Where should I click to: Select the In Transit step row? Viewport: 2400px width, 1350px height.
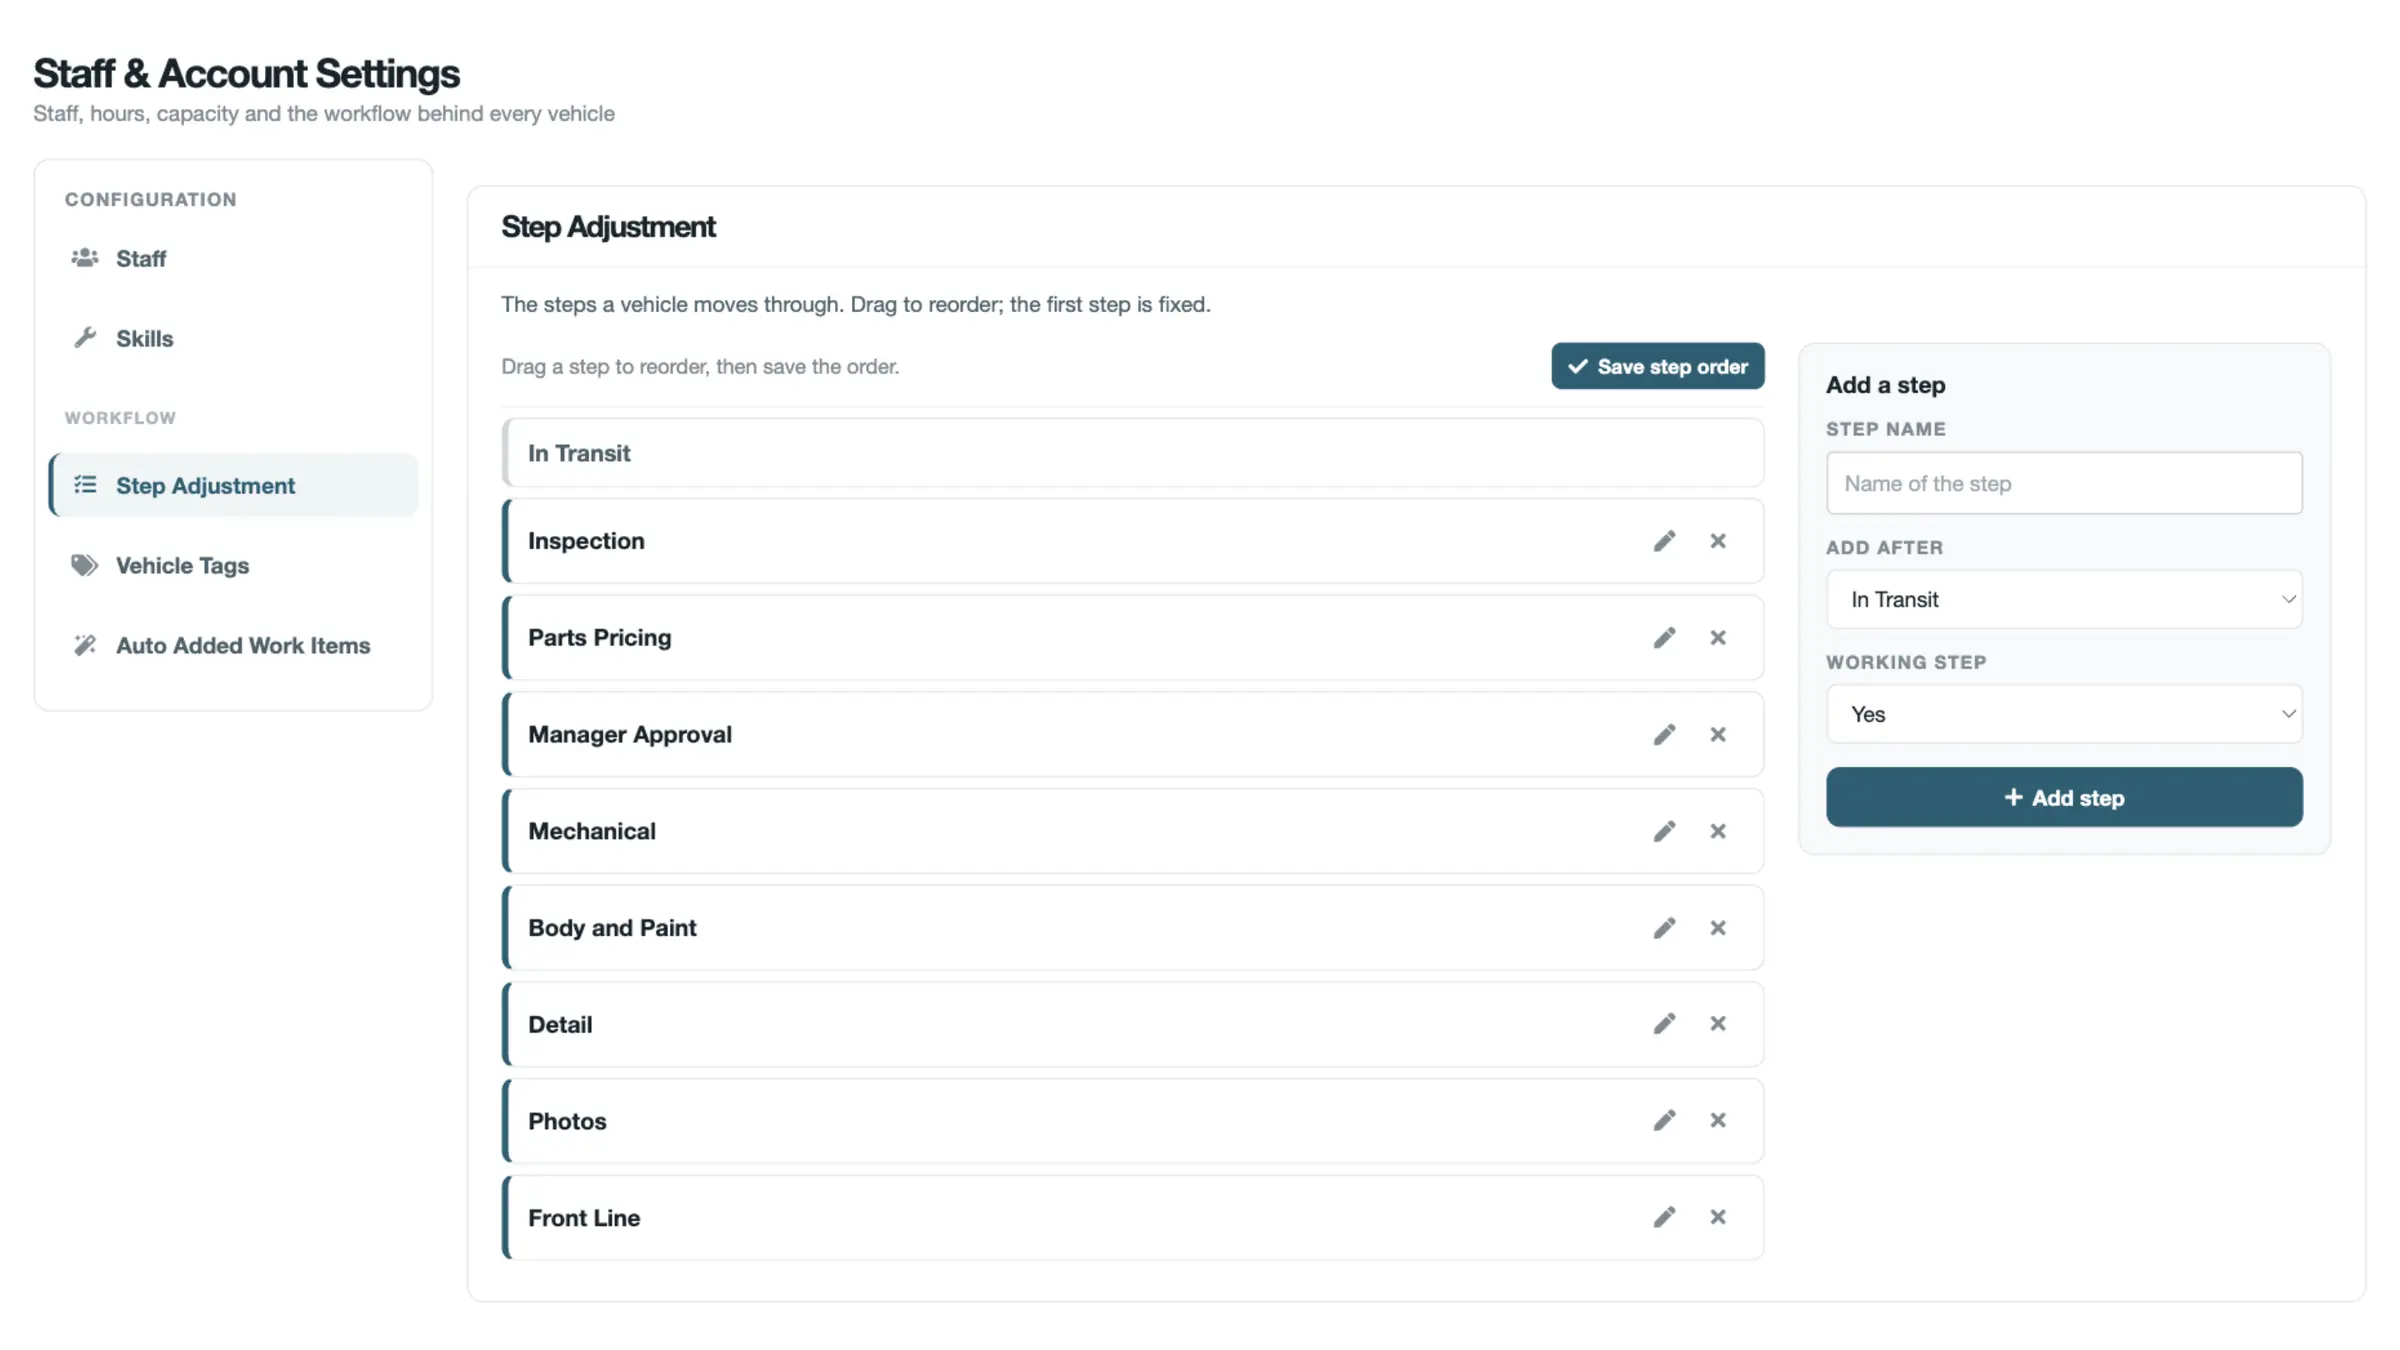coord(1133,453)
